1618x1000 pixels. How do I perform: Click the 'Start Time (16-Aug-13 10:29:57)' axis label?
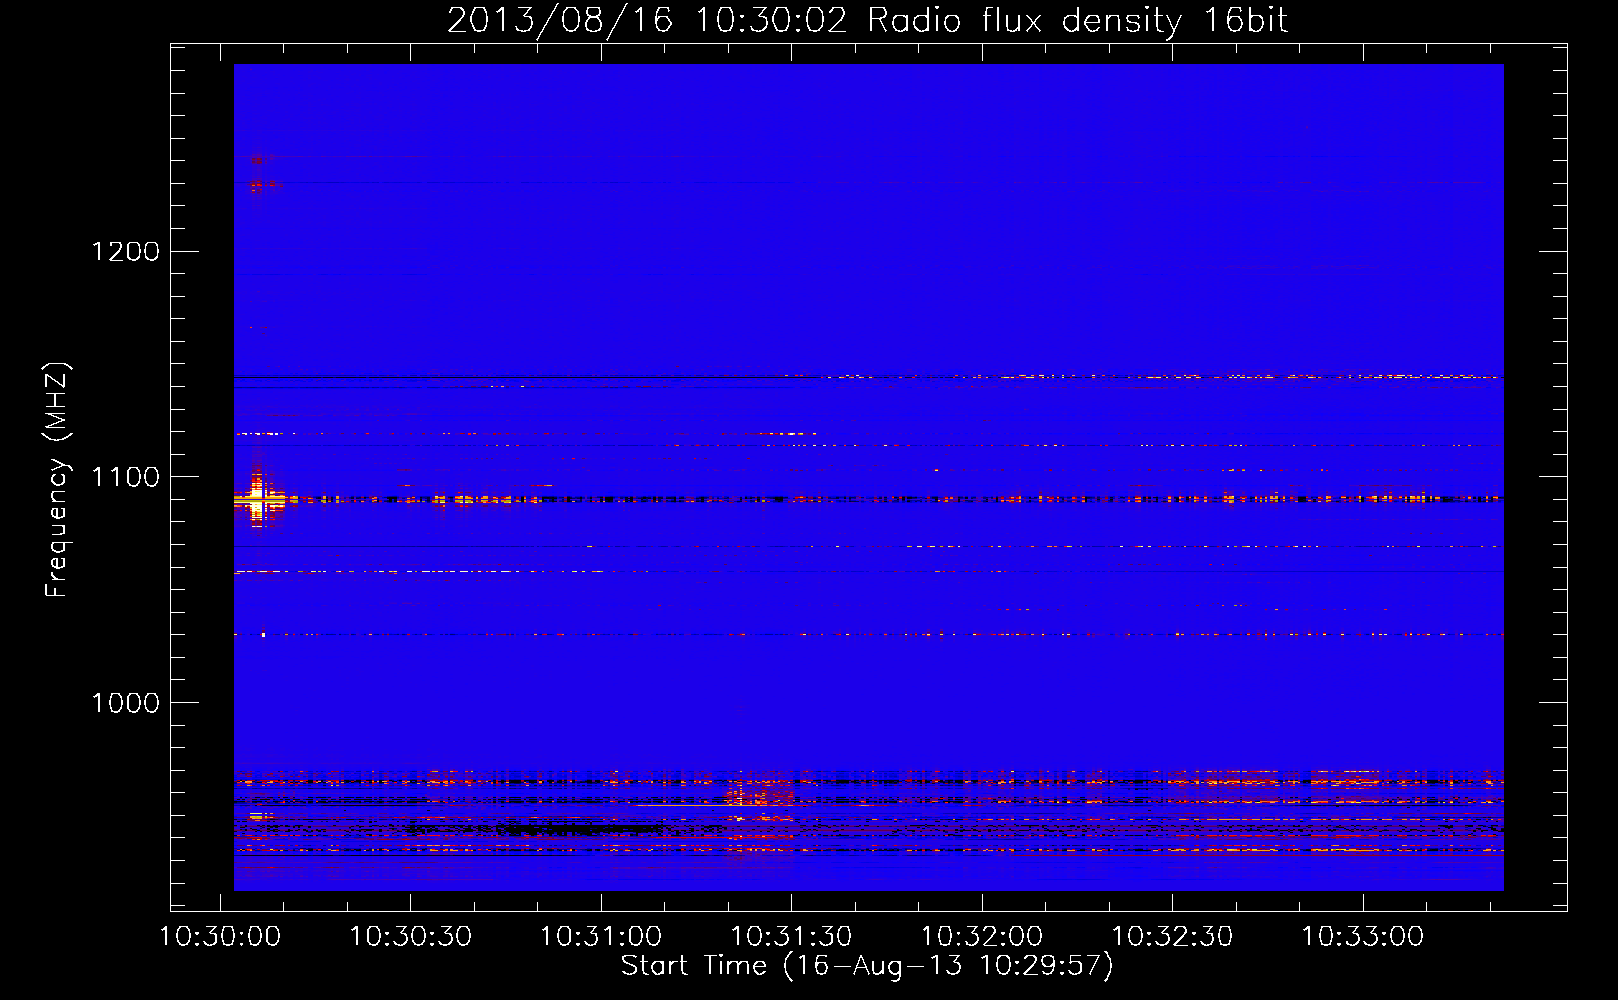(867, 966)
